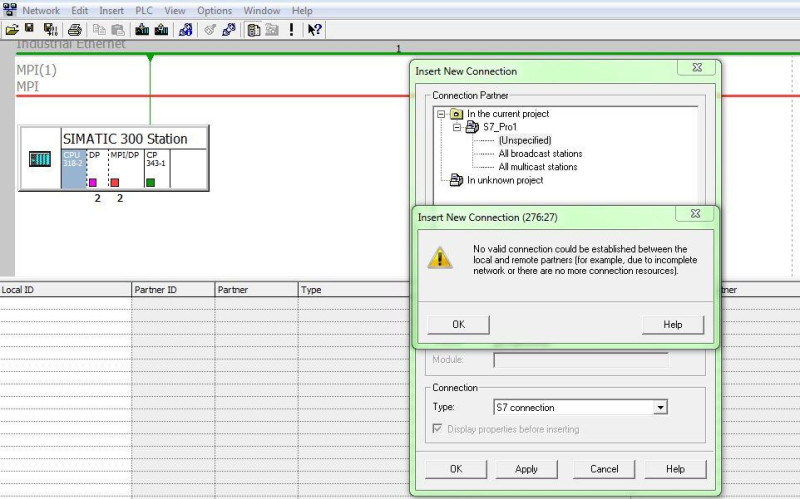
Task: Click the warning triangle icon in the error dialog
Action: coord(440,258)
